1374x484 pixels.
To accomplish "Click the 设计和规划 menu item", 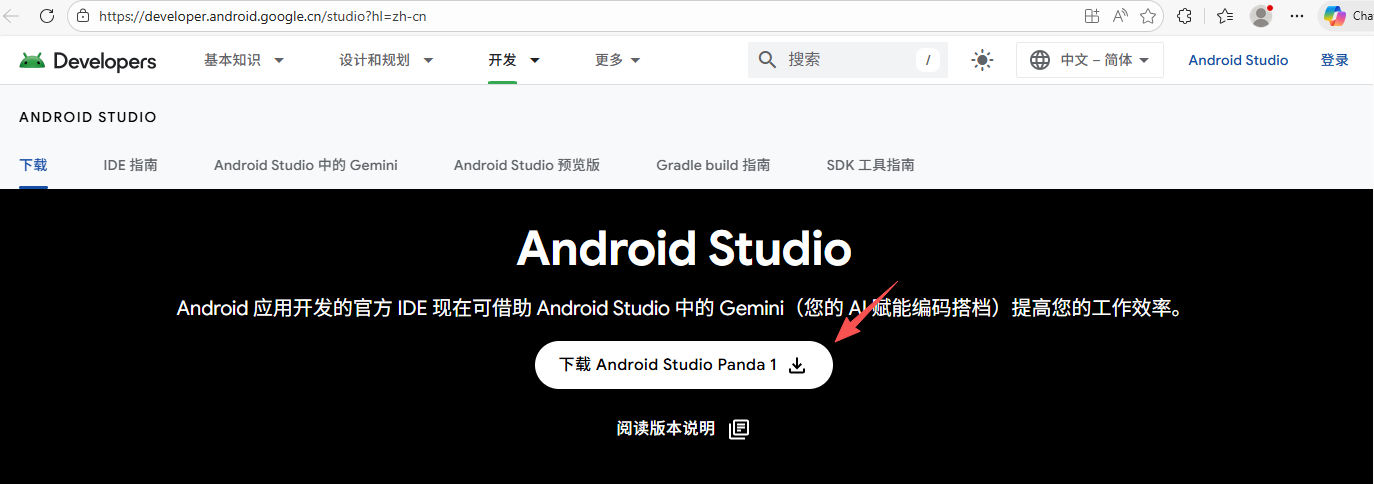I will point(374,60).
